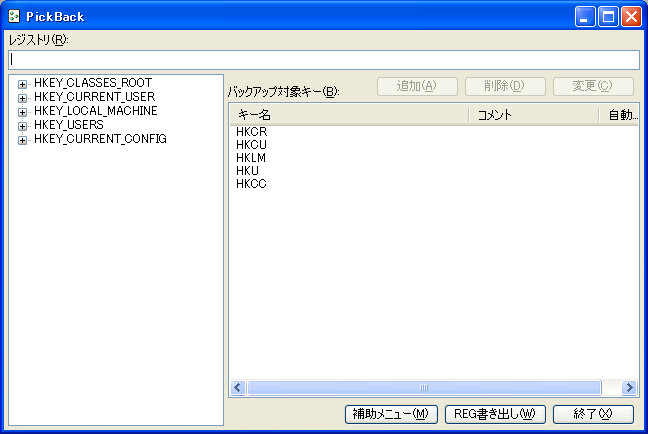Expand the HKEY_CURRENT_CONFIG tree node
Screen dimensions: 648x434
(22, 139)
